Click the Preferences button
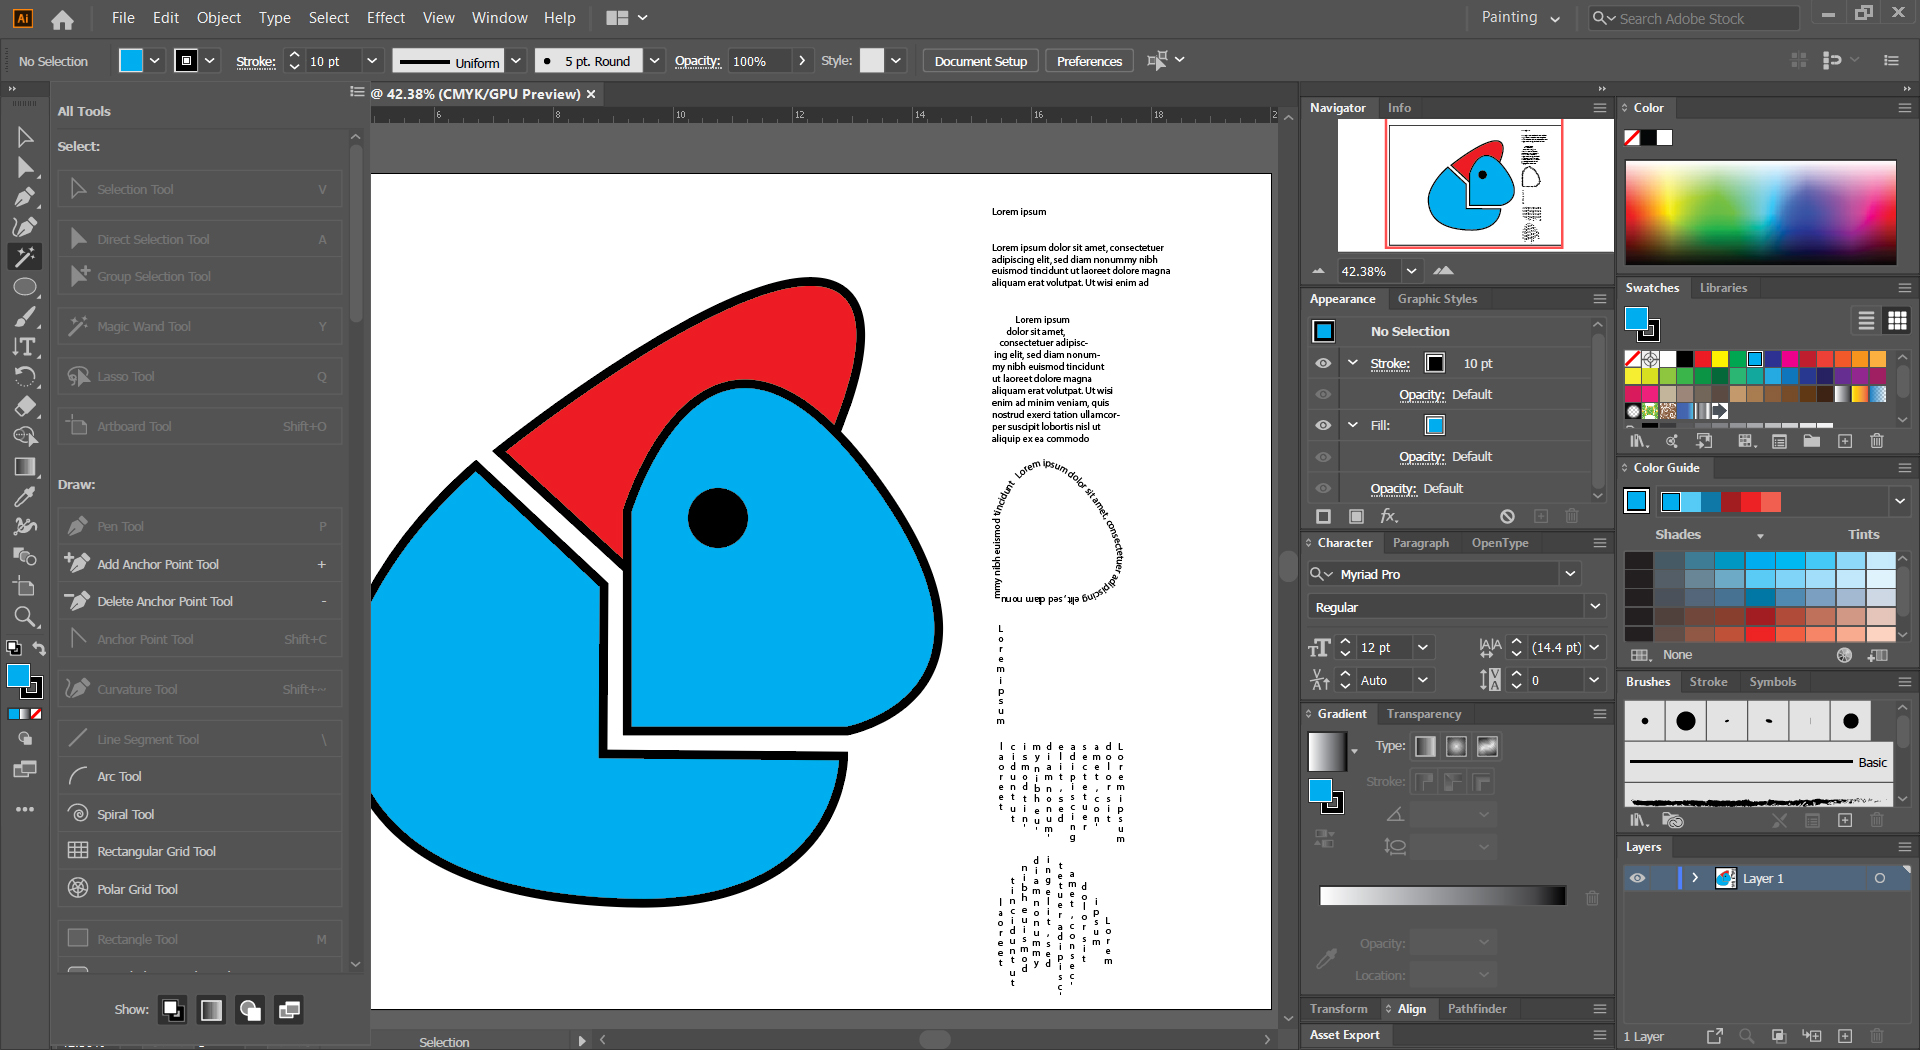This screenshot has width=1920, height=1050. [x=1089, y=61]
